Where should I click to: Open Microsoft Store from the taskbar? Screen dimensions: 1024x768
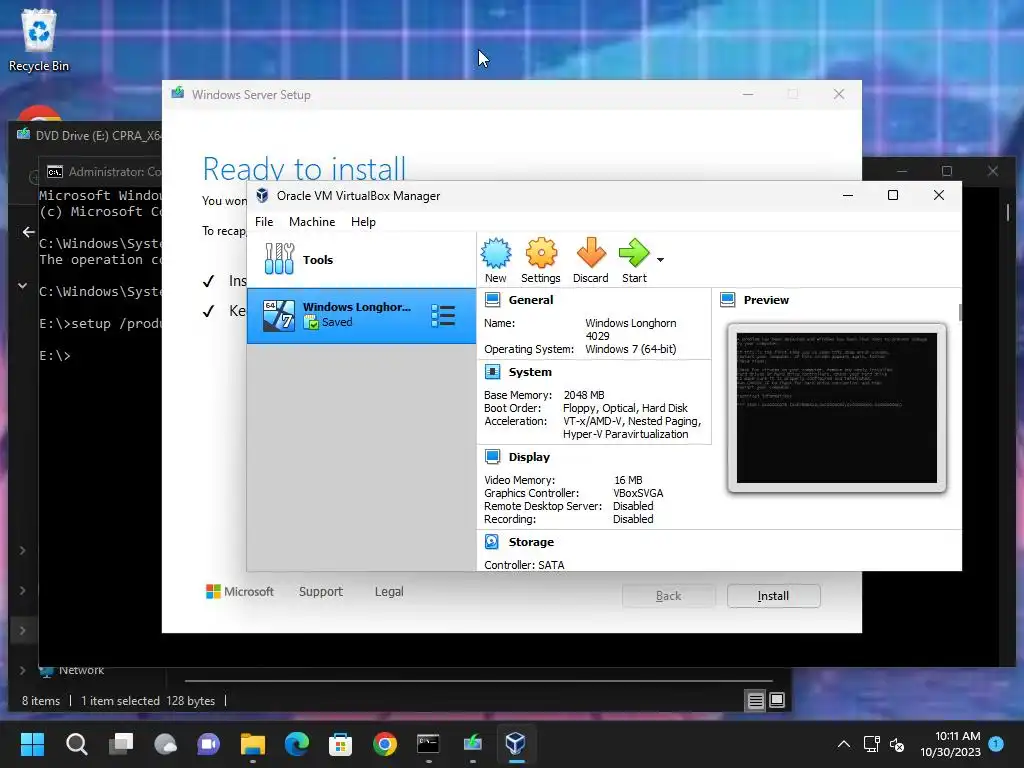tap(340, 744)
